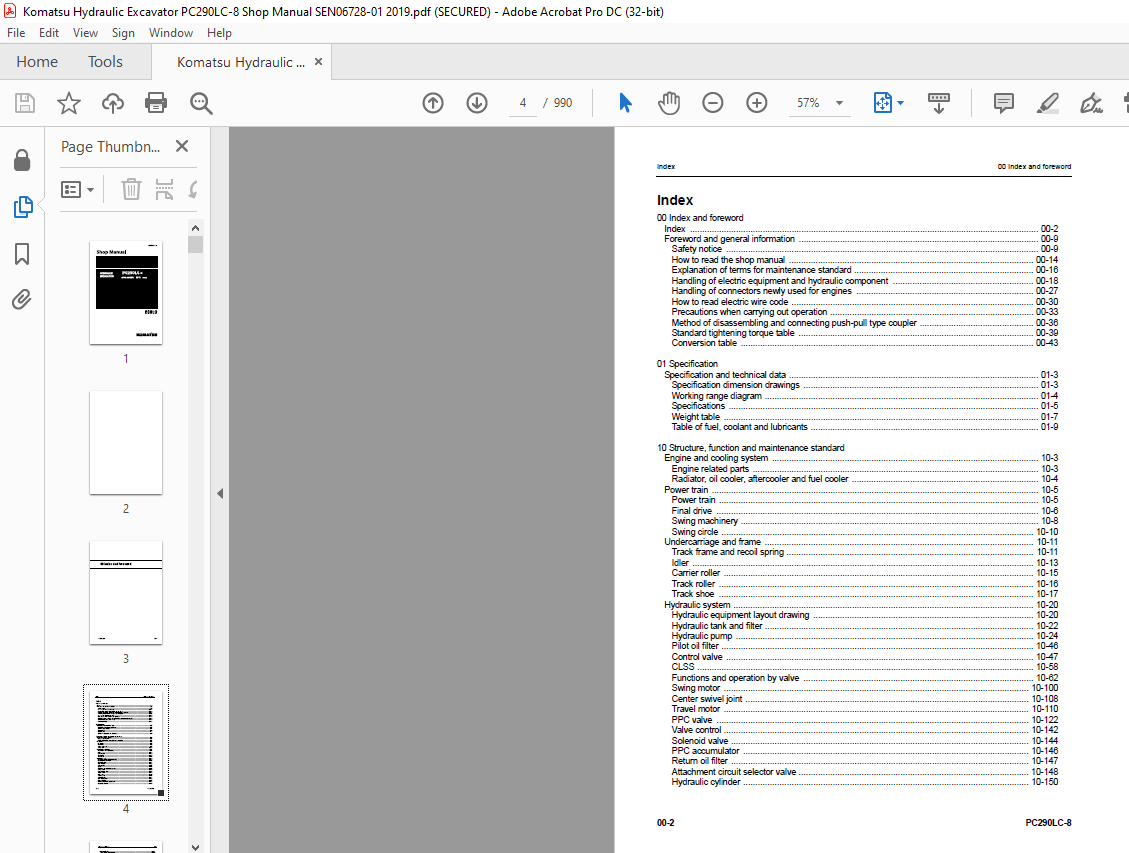Image resolution: width=1129 pixels, height=853 pixels.
Task: Click the Index heading text
Action: click(675, 200)
